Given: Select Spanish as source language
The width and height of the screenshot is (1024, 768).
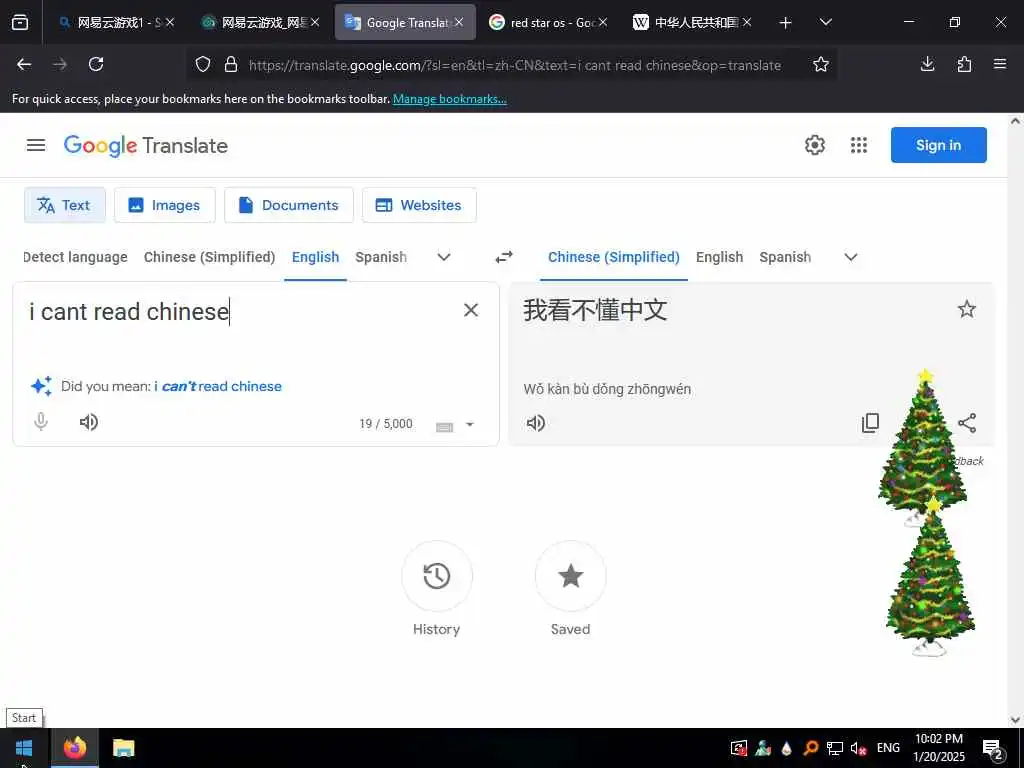Looking at the screenshot, I should (x=381, y=257).
